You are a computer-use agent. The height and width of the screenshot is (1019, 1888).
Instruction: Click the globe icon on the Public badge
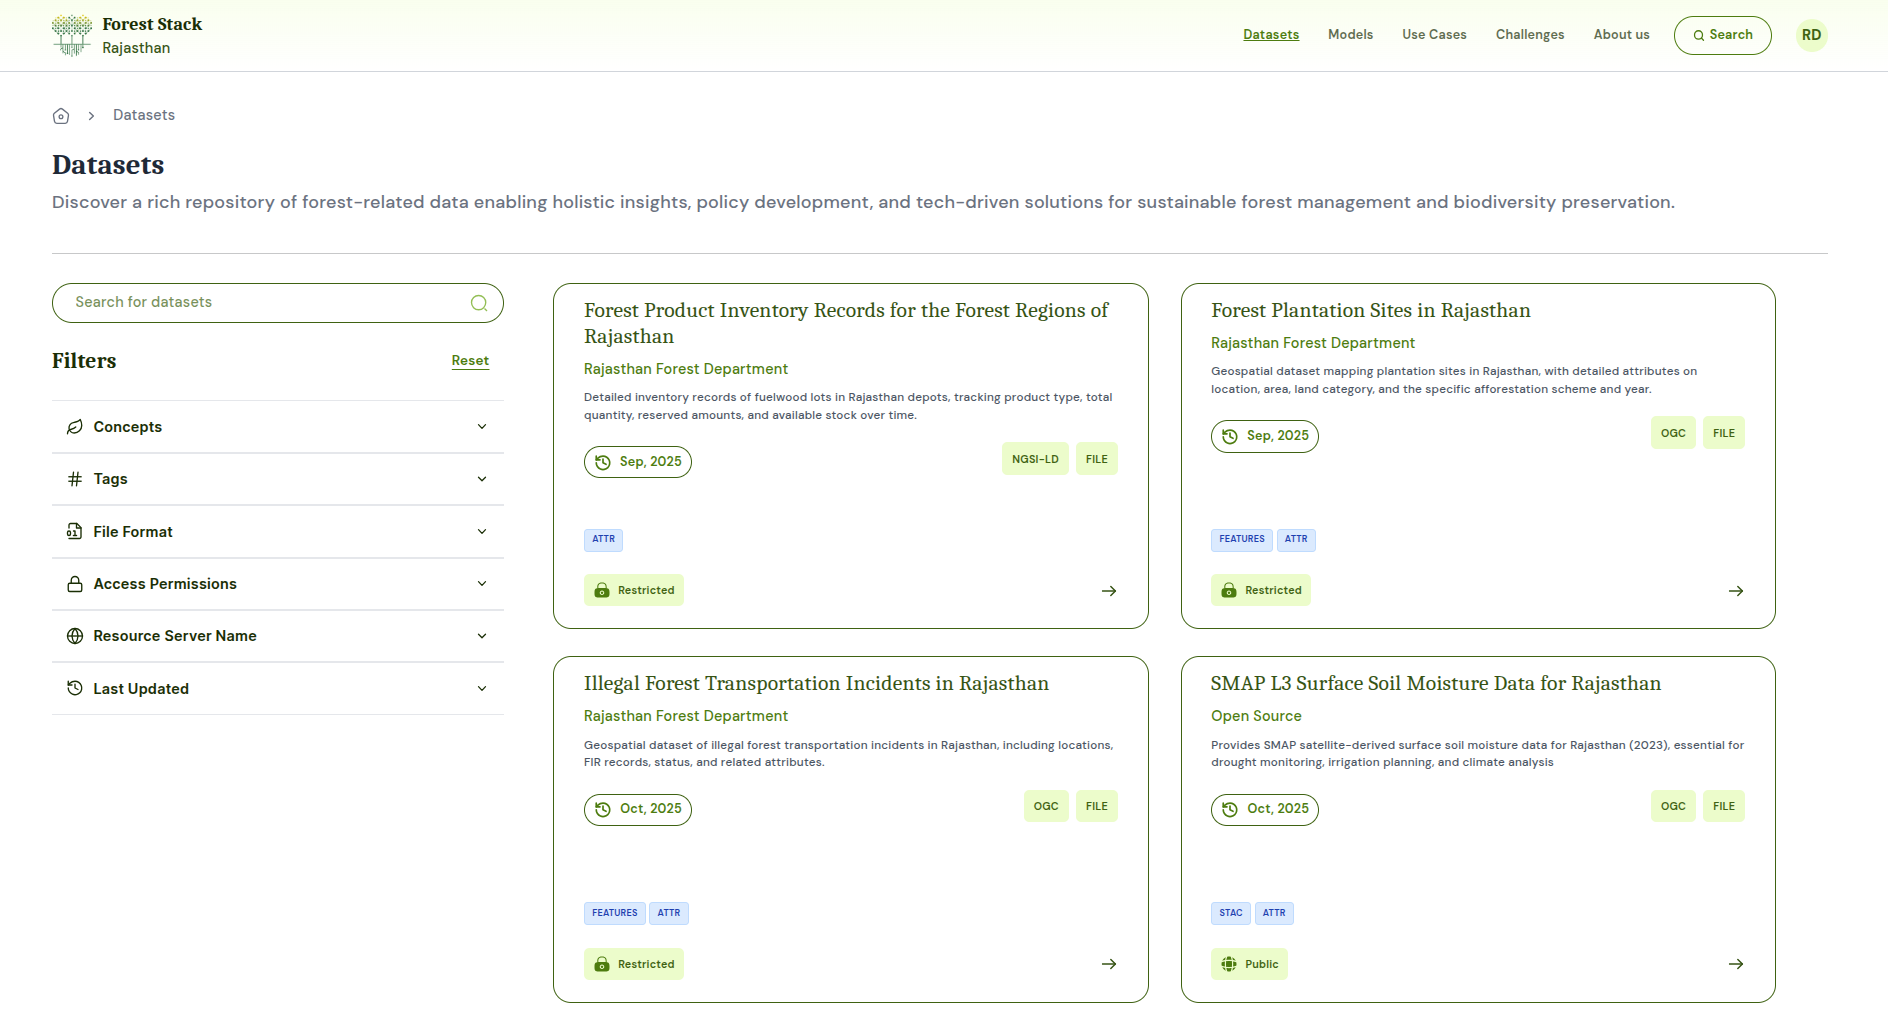pos(1229,964)
